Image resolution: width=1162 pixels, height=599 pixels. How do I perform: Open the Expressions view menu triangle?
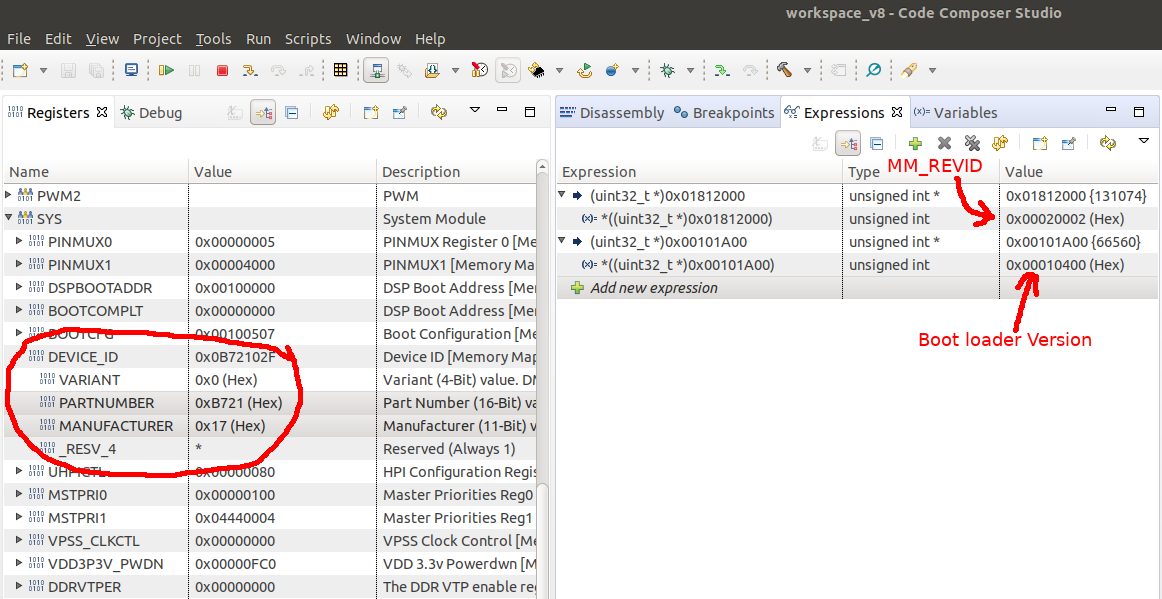(1143, 140)
